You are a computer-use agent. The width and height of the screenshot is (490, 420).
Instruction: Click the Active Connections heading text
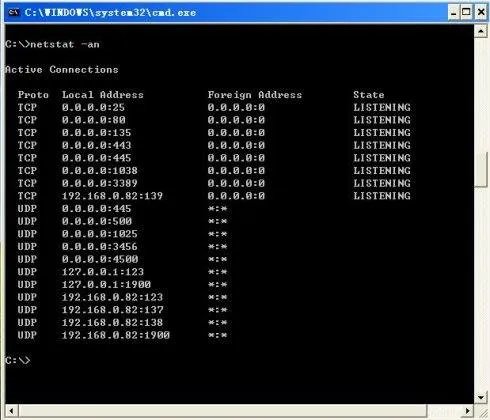pyautogui.click(x=62, y=70)
